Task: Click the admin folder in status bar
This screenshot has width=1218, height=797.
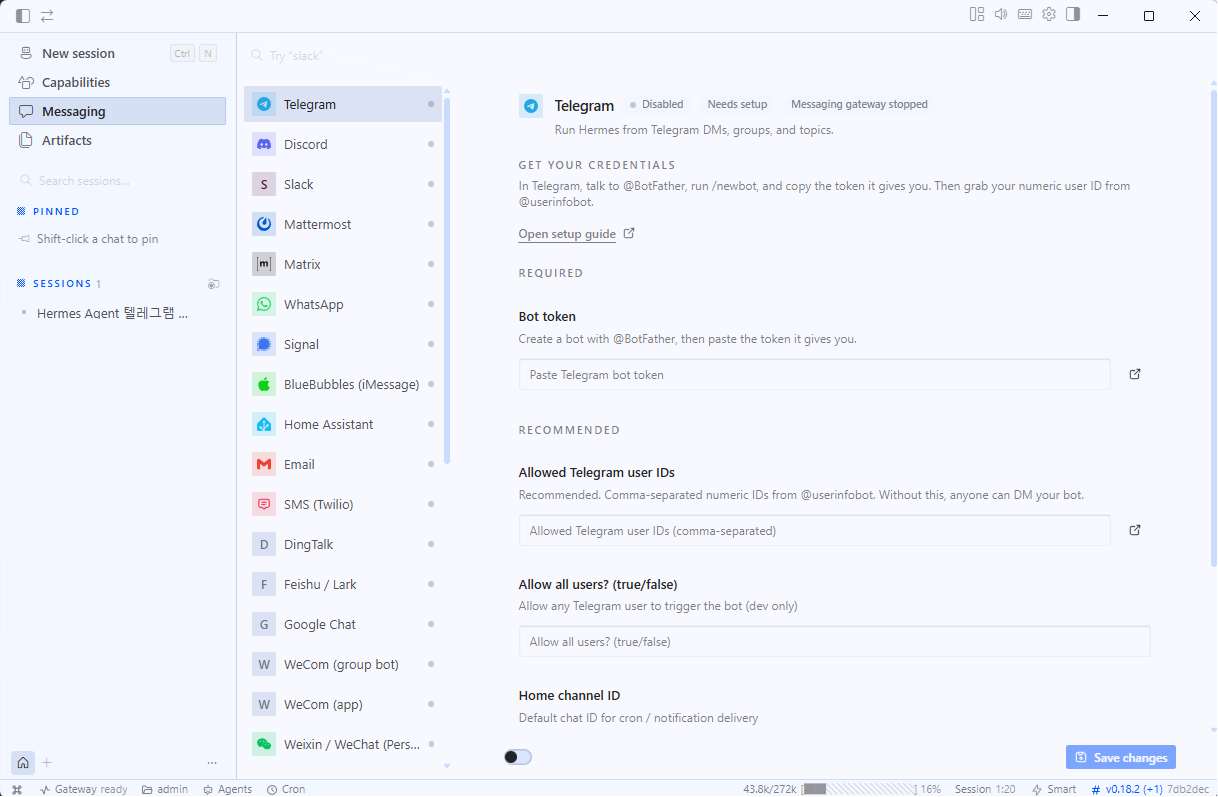Action: click(x=165, y=789)
